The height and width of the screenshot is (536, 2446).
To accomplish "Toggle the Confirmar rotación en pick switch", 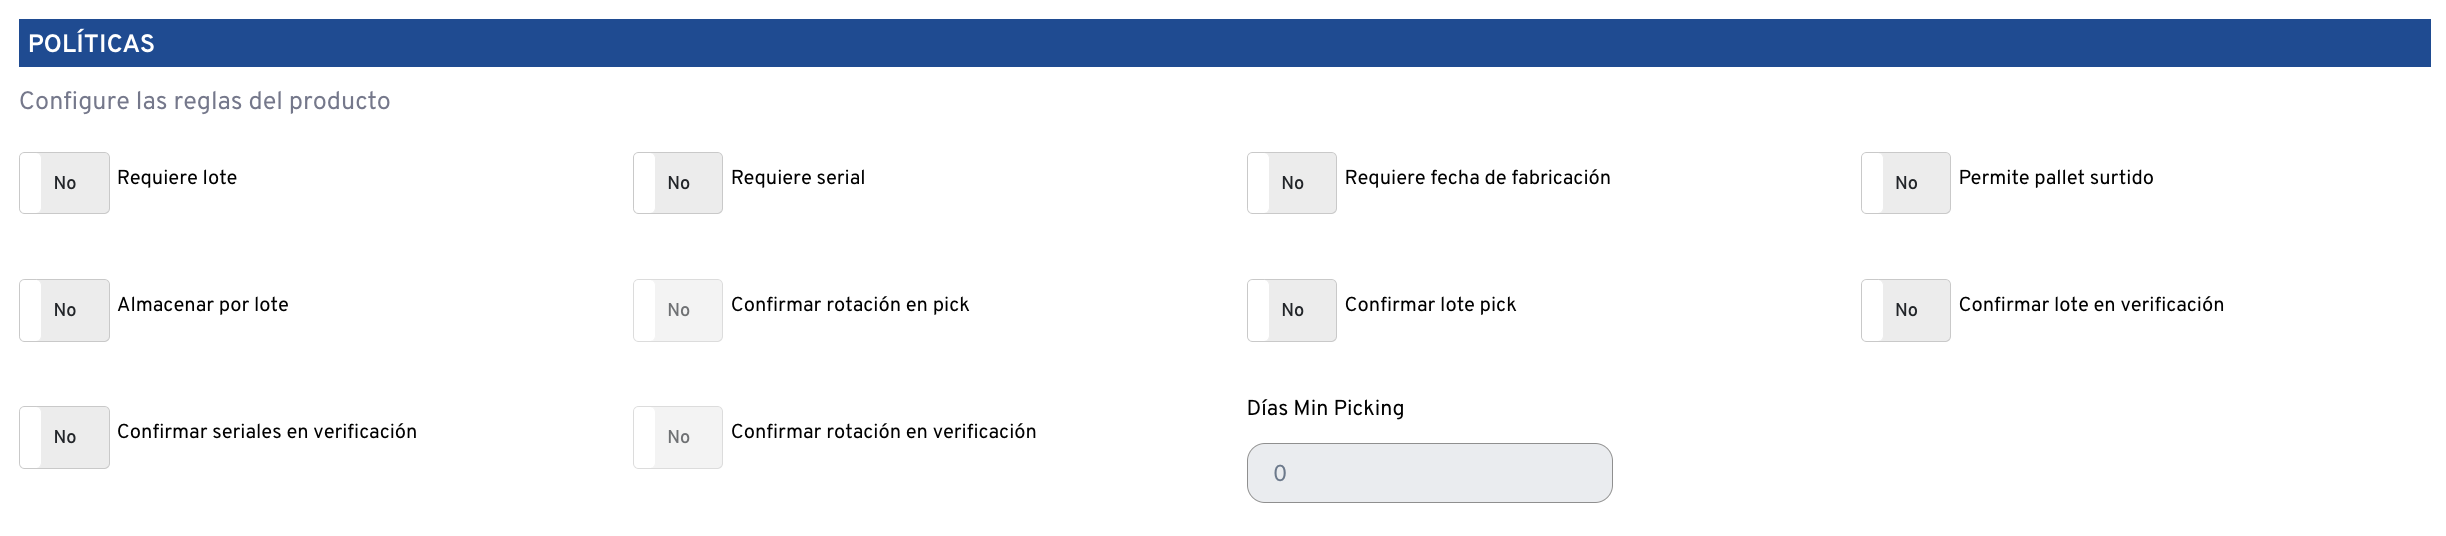I will (678, 310).
